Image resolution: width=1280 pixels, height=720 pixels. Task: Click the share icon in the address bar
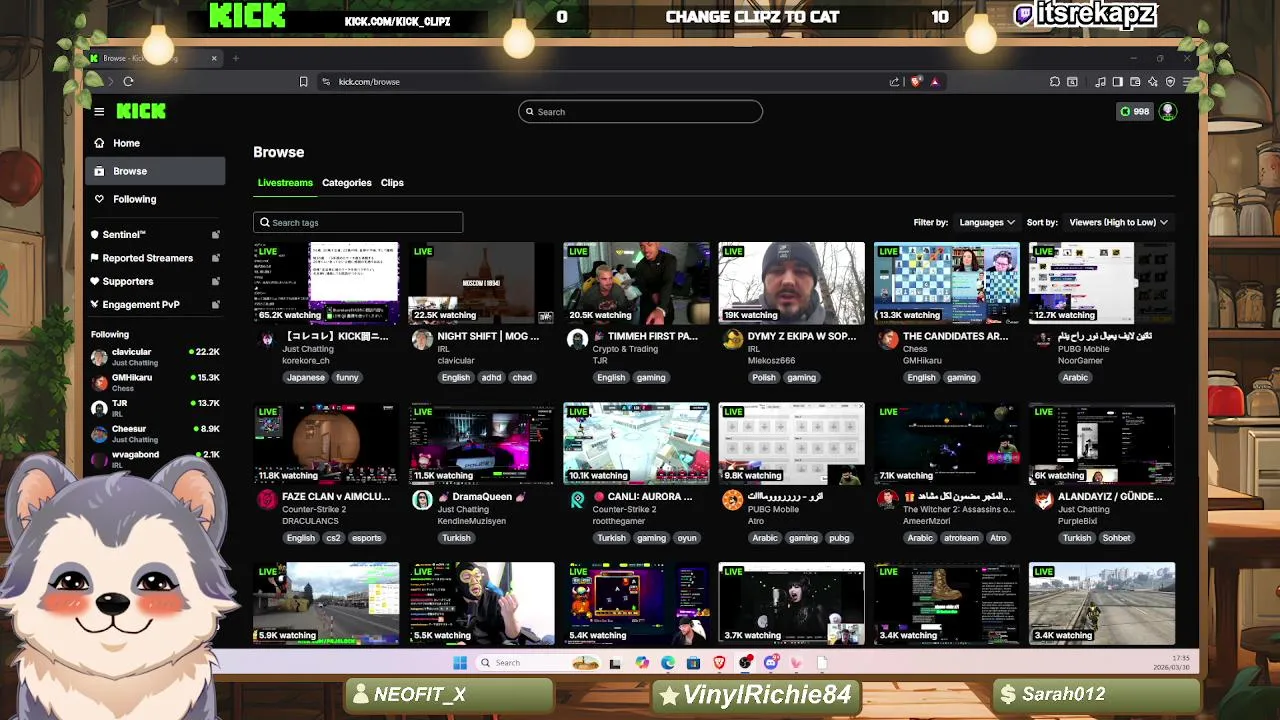894,82
